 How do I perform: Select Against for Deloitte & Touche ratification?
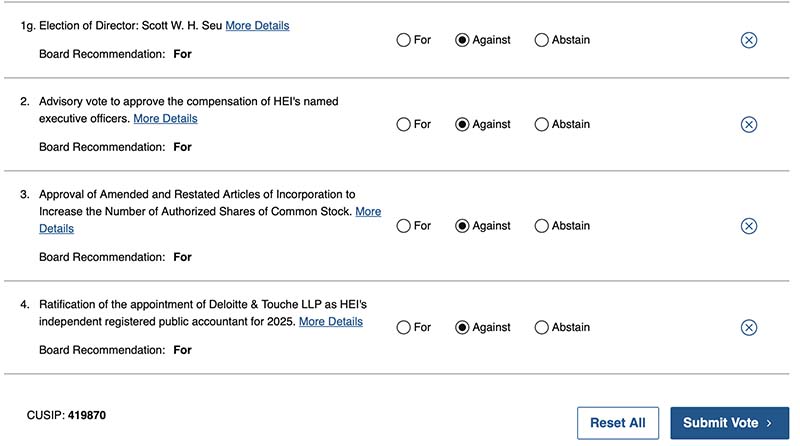(462, 327)
